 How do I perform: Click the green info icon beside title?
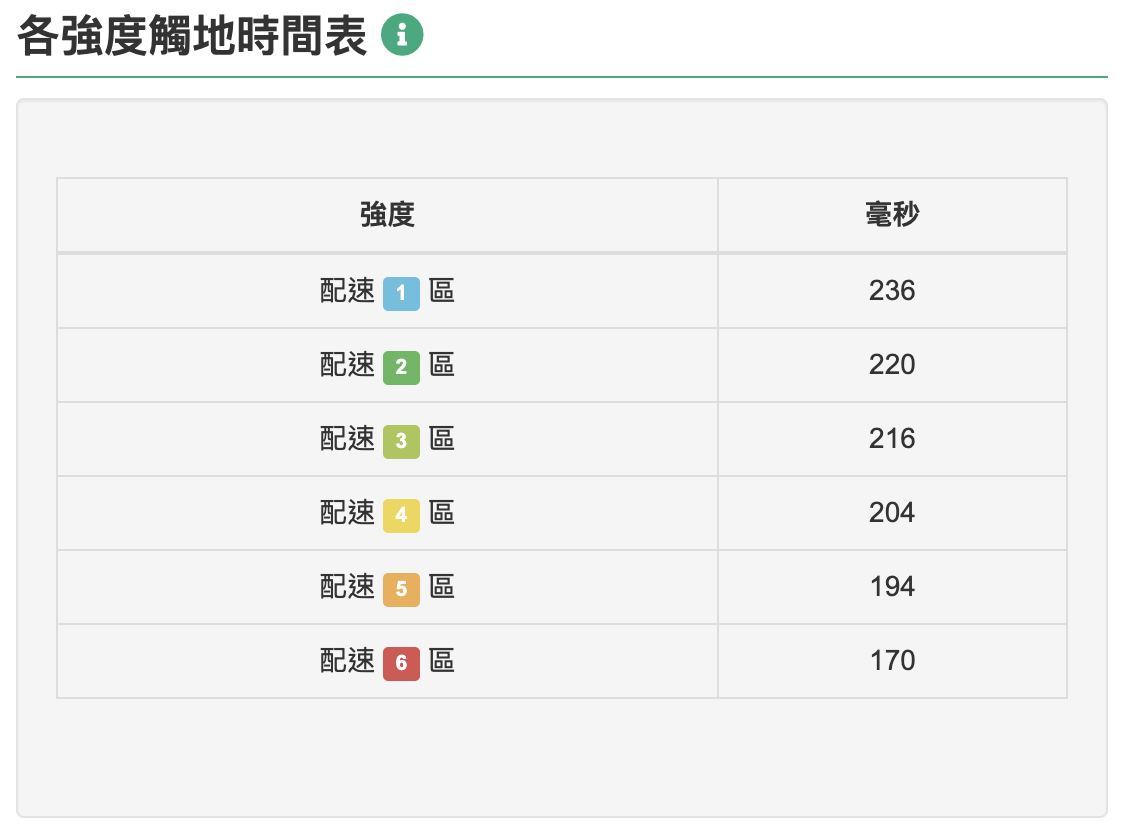pos(402,36)
